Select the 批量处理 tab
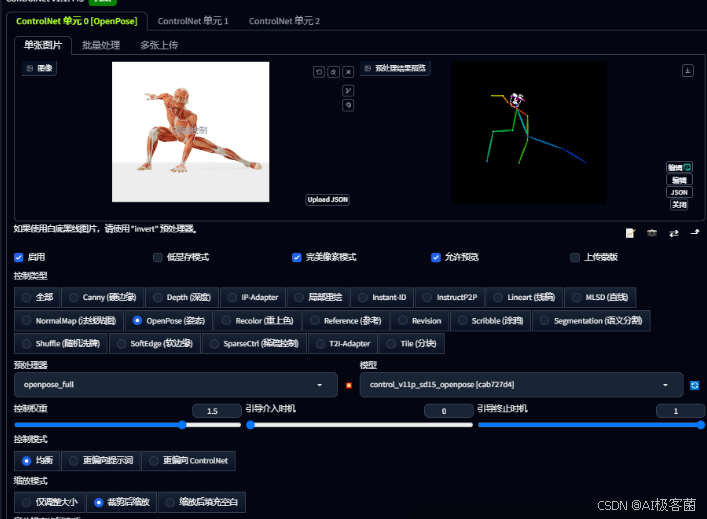This screenshot has width=707, height=519. pyautogui.click(x=101, y=45)
